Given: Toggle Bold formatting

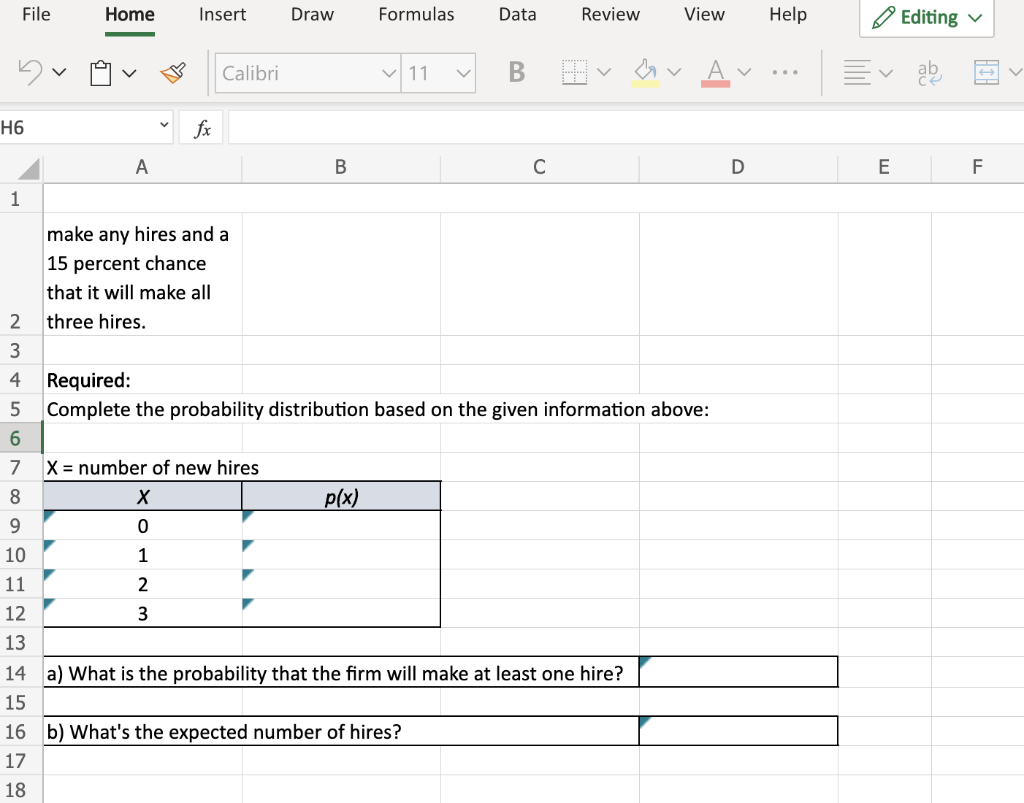Looking at the screenshot, I should pos(516,72).
